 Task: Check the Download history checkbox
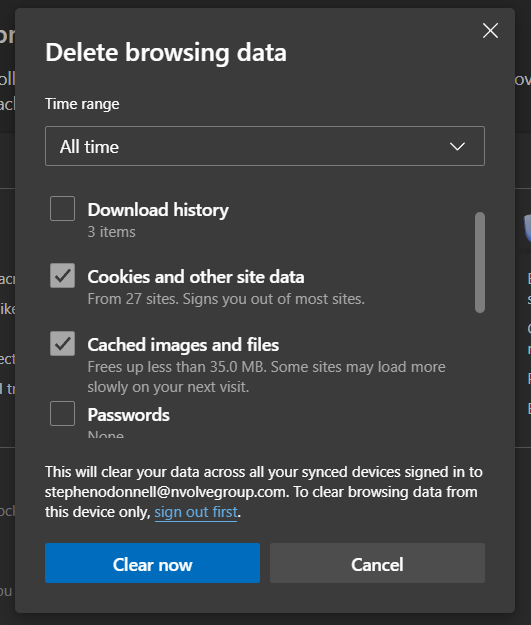[63, 208]
